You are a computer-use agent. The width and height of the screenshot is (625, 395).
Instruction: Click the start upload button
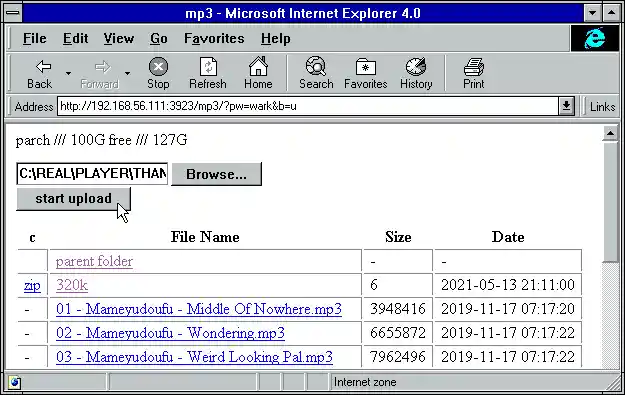(73, 198)
